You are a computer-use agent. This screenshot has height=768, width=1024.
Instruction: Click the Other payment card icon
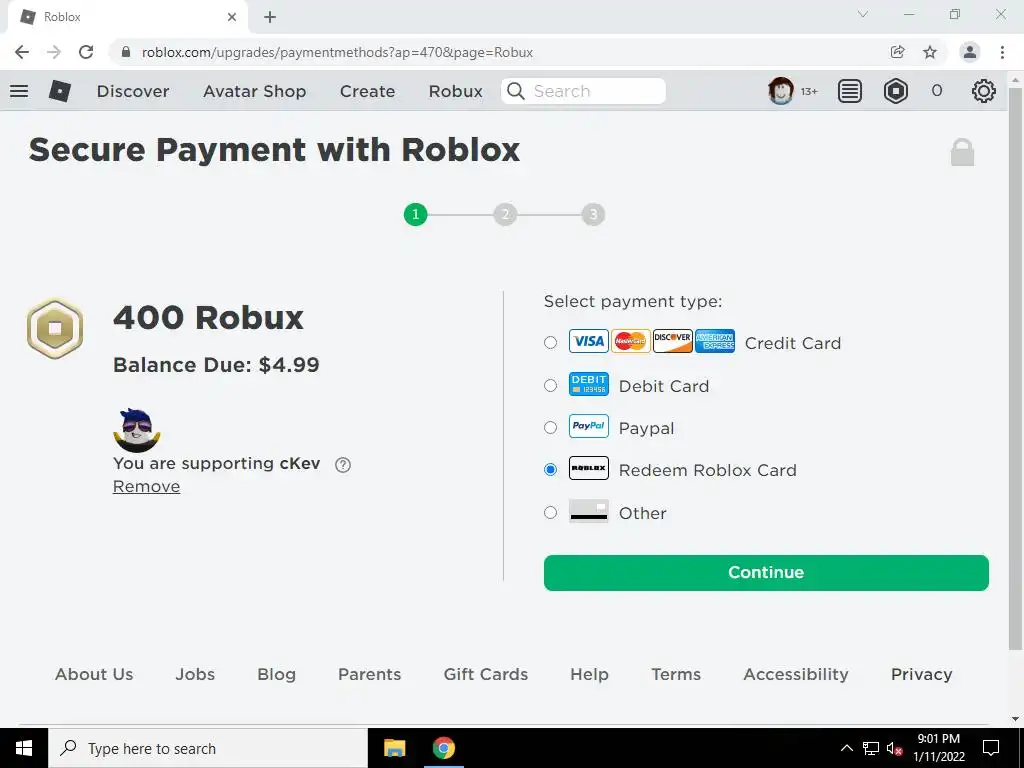pyautogui.click(x=588, y=511)
